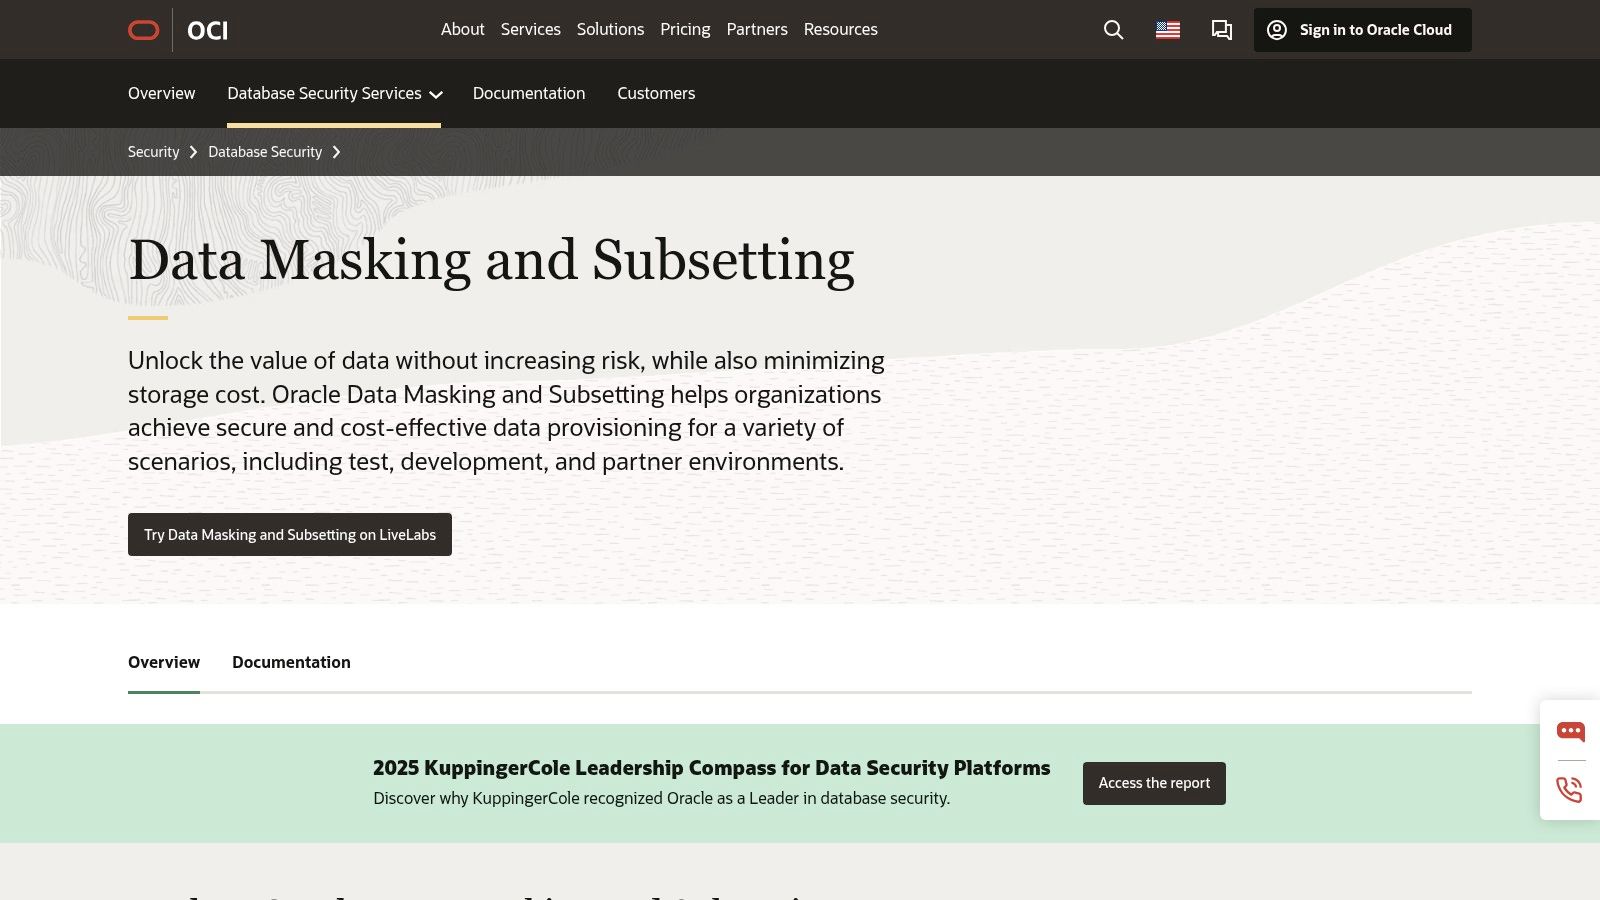Click the phone contact icon in the side widget

pos(1570,790)
